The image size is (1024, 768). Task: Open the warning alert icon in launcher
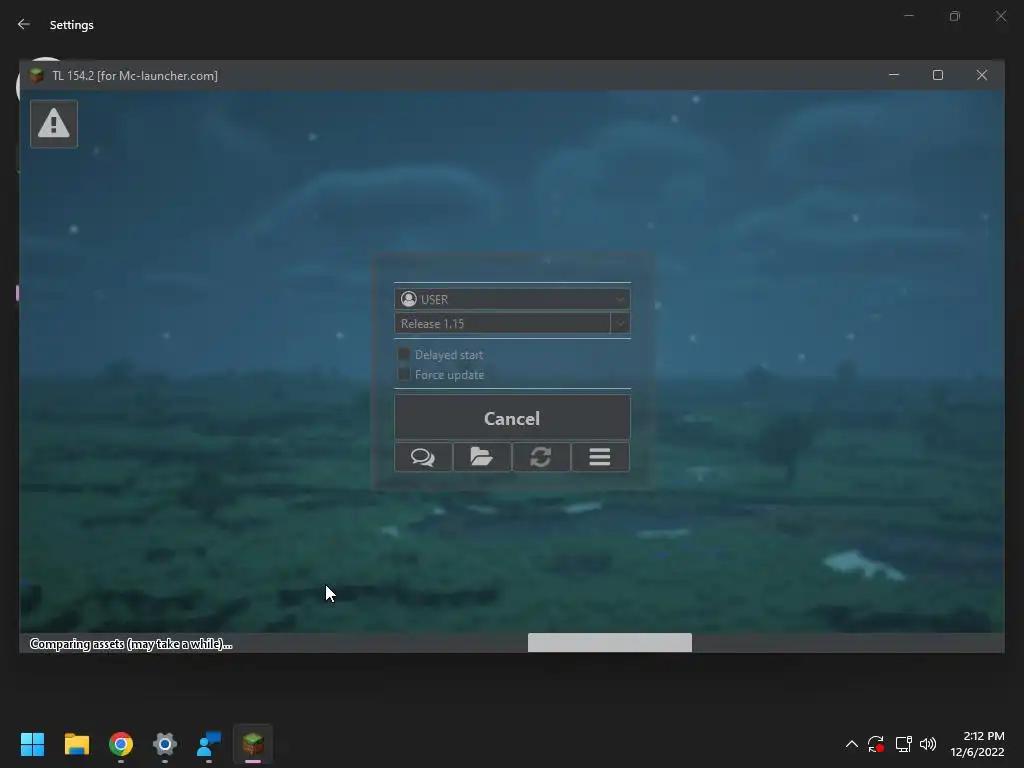[54, 123]
